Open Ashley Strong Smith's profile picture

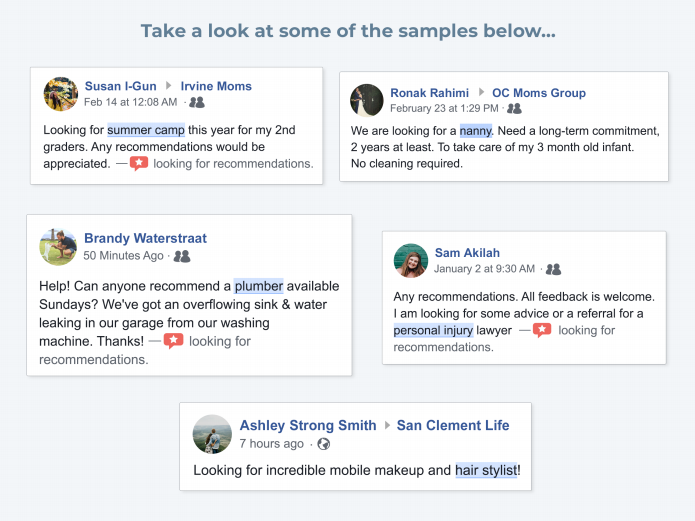click(x=212, y=434)
